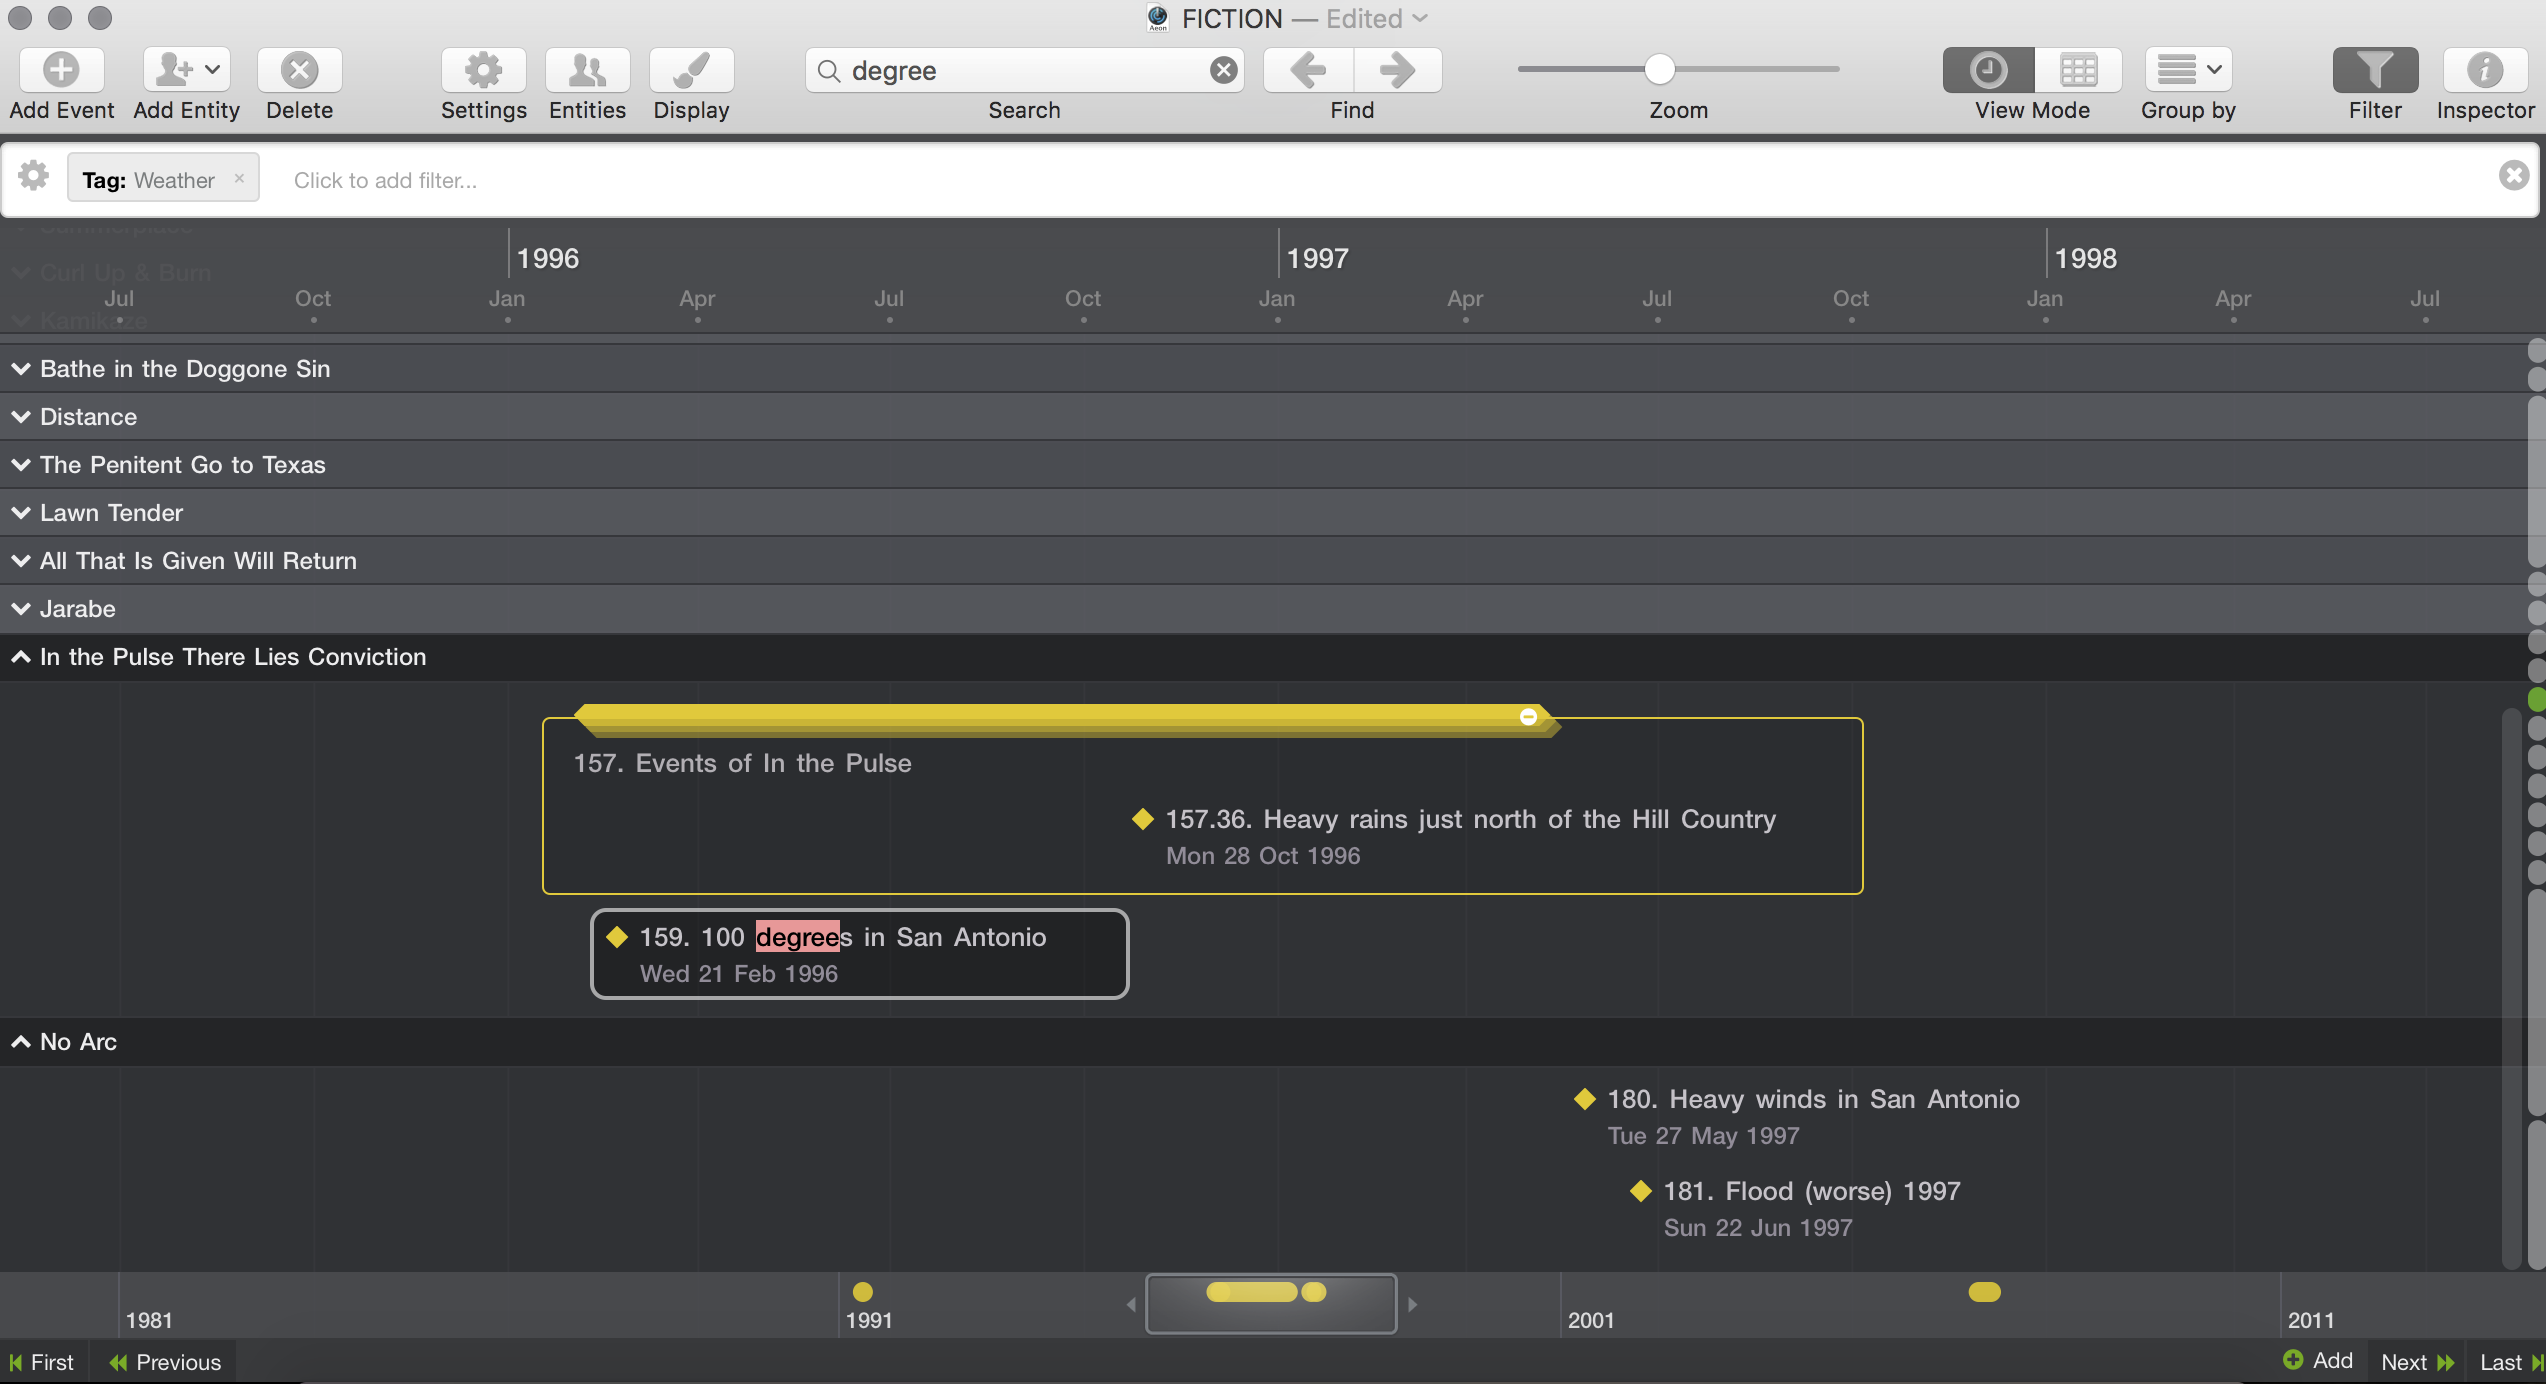
Task: Open the Settings gear in toolbar
Action: 483,70
